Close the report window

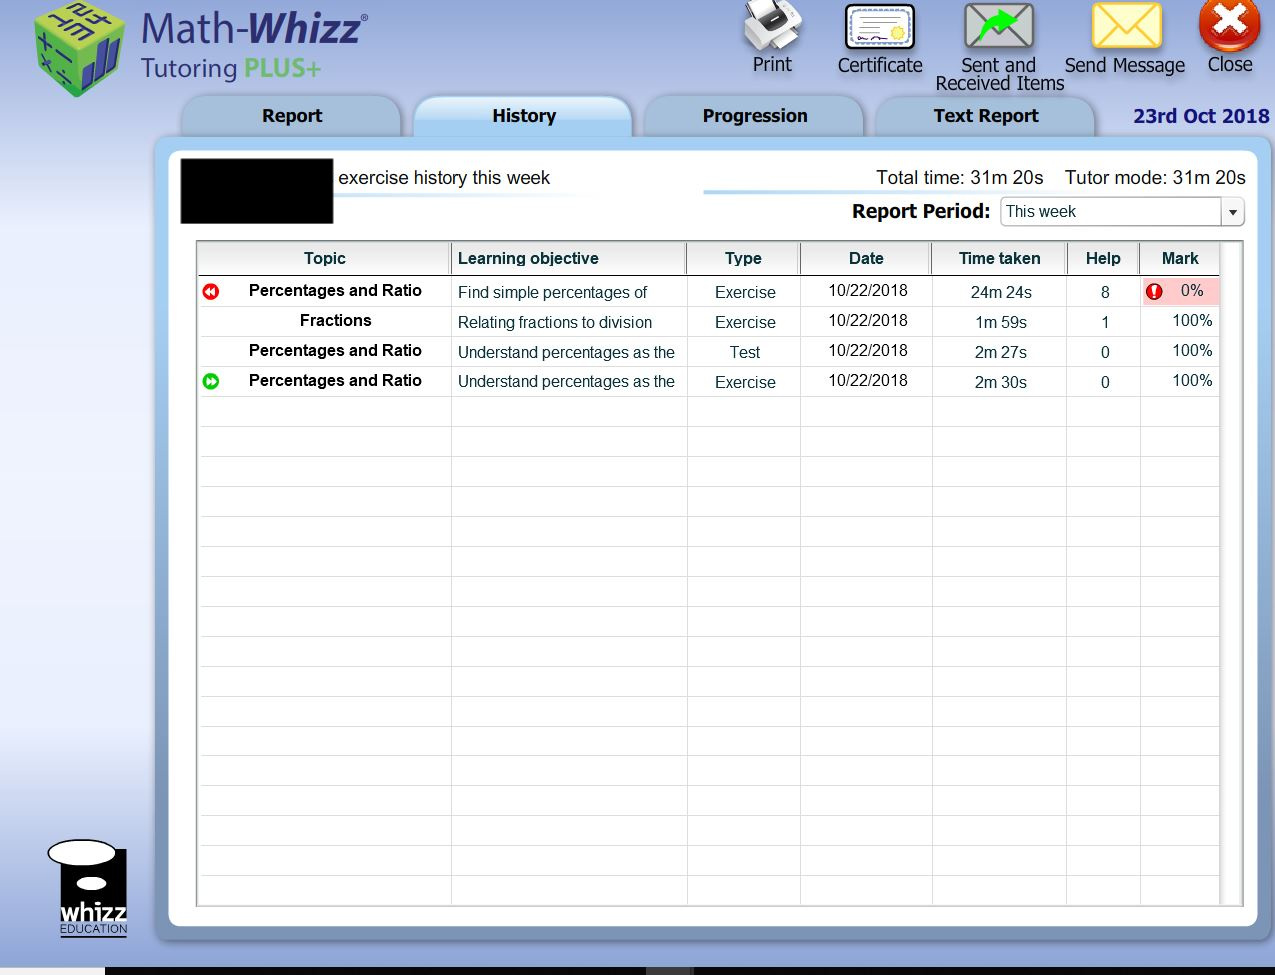[x=1228, y=28]
